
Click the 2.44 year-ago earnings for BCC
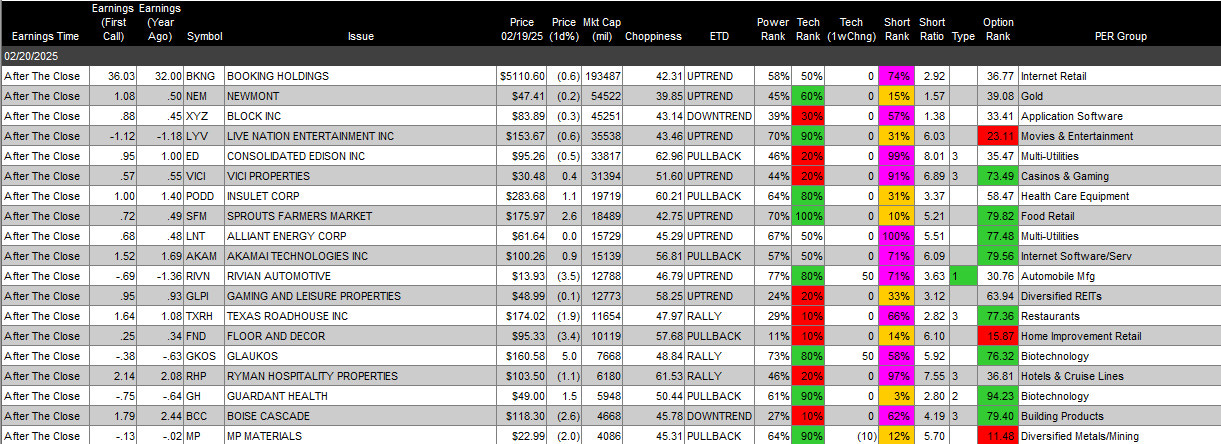[x=161, y=416]
